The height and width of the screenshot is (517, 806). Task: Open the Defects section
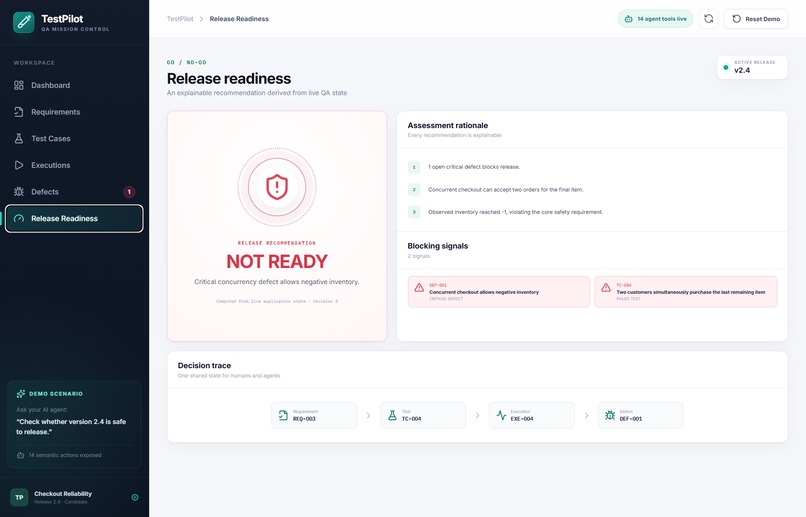[74, 192]
